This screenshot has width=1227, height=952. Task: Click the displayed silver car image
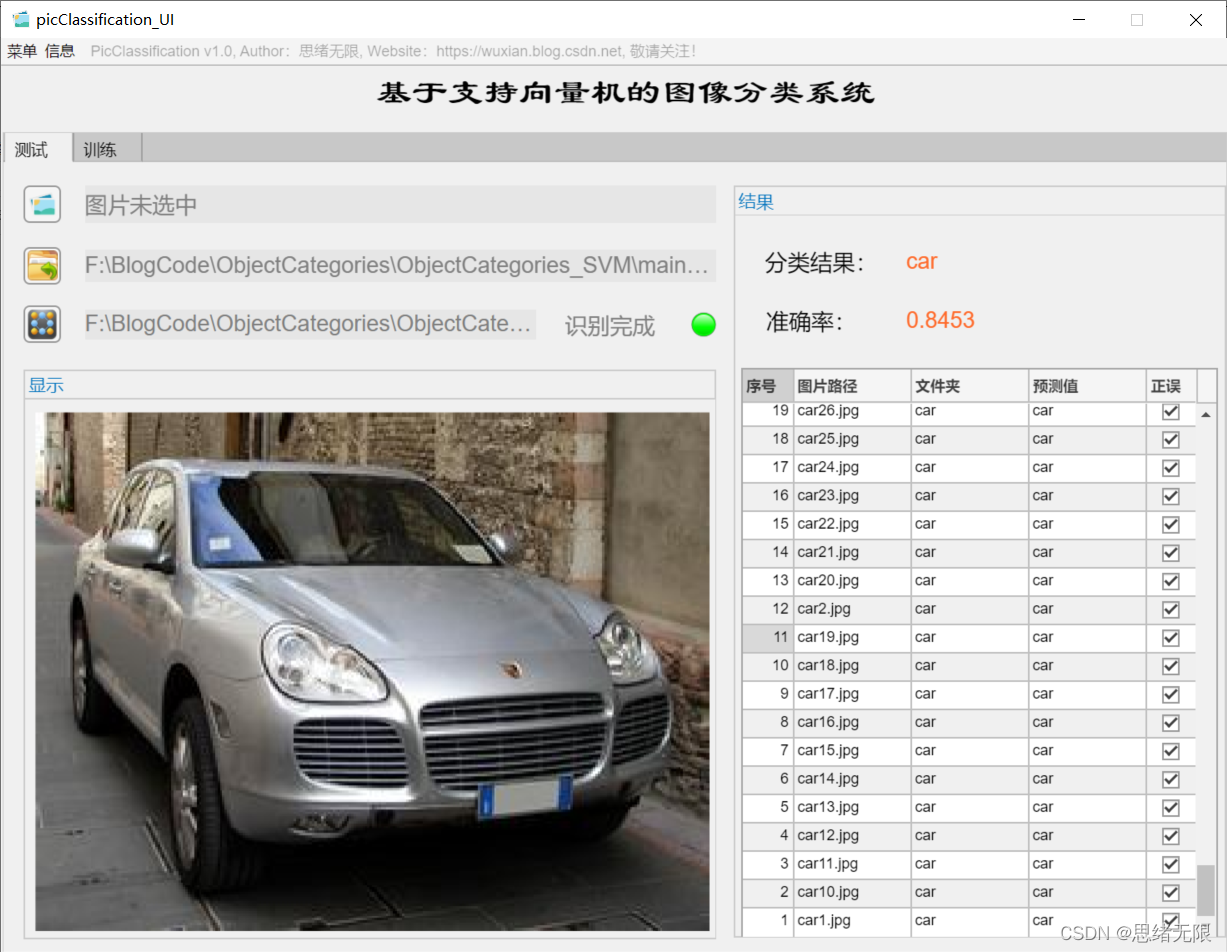coord(372,671)
